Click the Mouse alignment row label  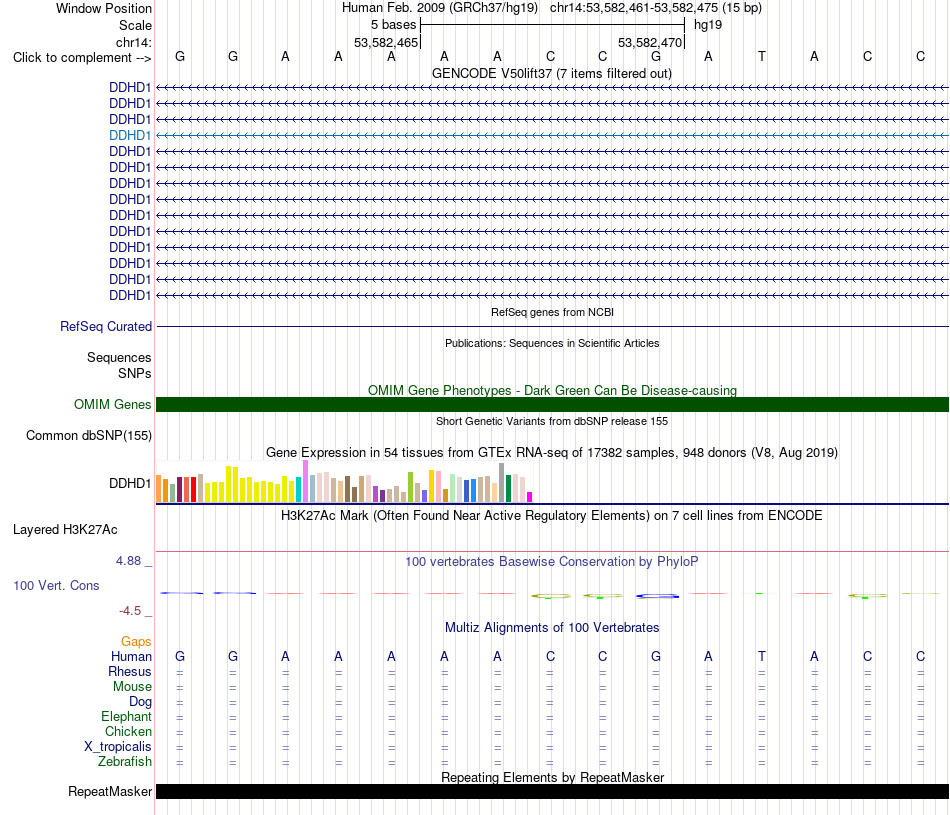132,687
